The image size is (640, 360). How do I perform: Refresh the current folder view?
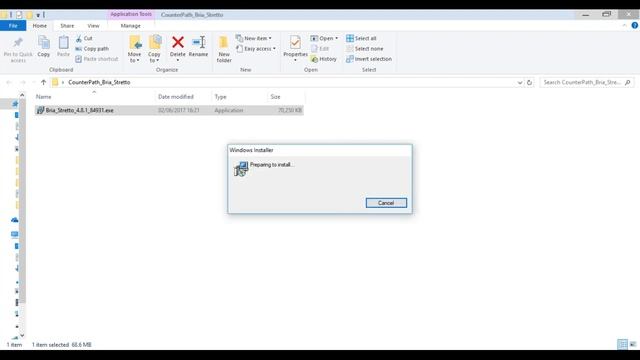(529, 82)
